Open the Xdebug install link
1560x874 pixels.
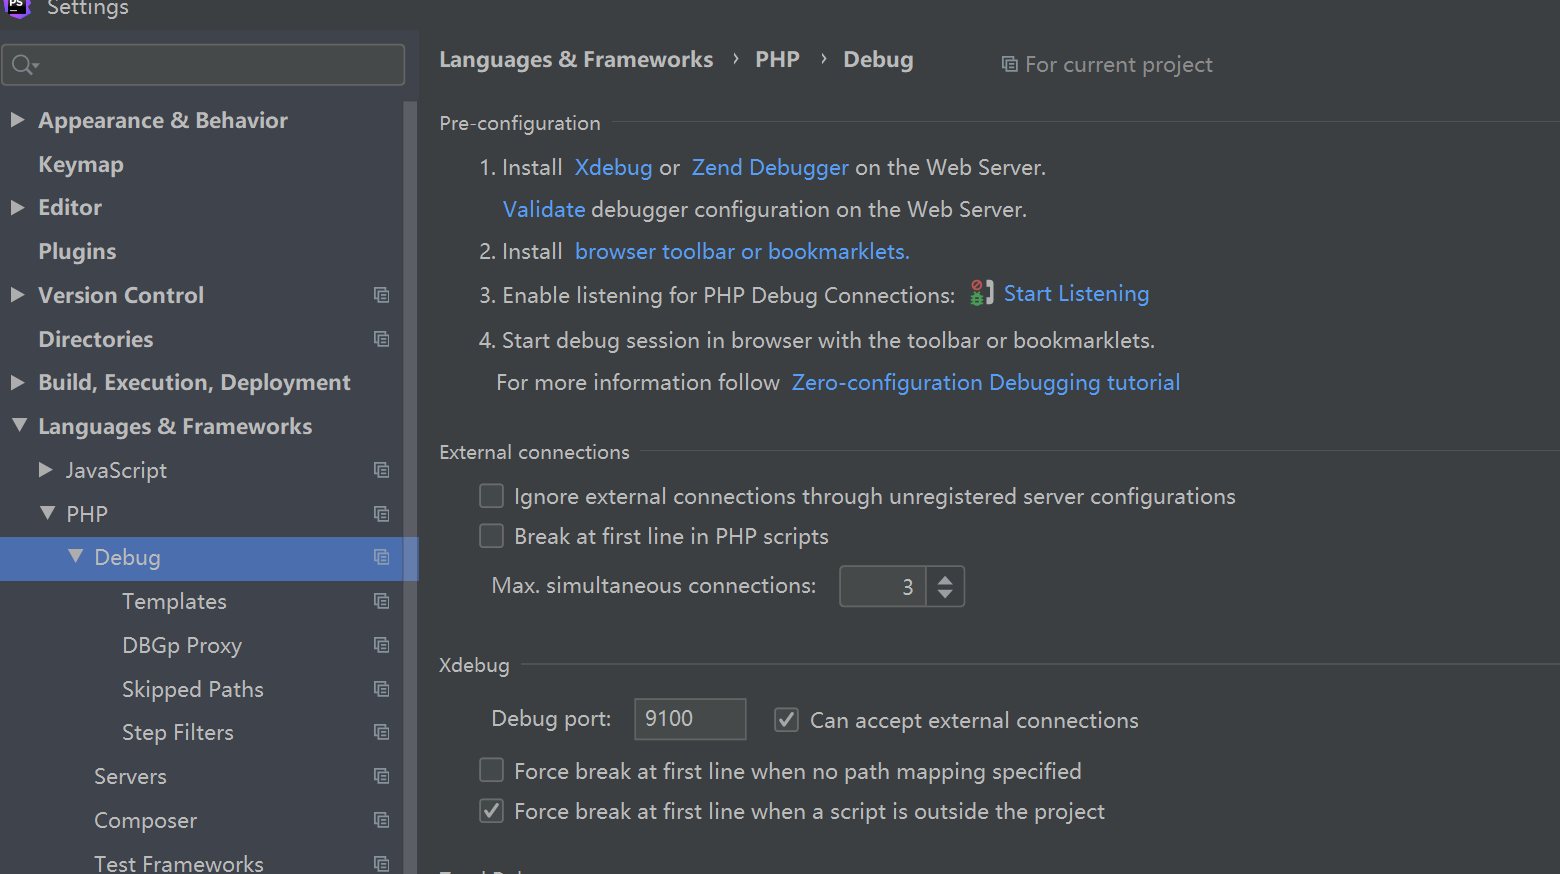click(613, 167)
